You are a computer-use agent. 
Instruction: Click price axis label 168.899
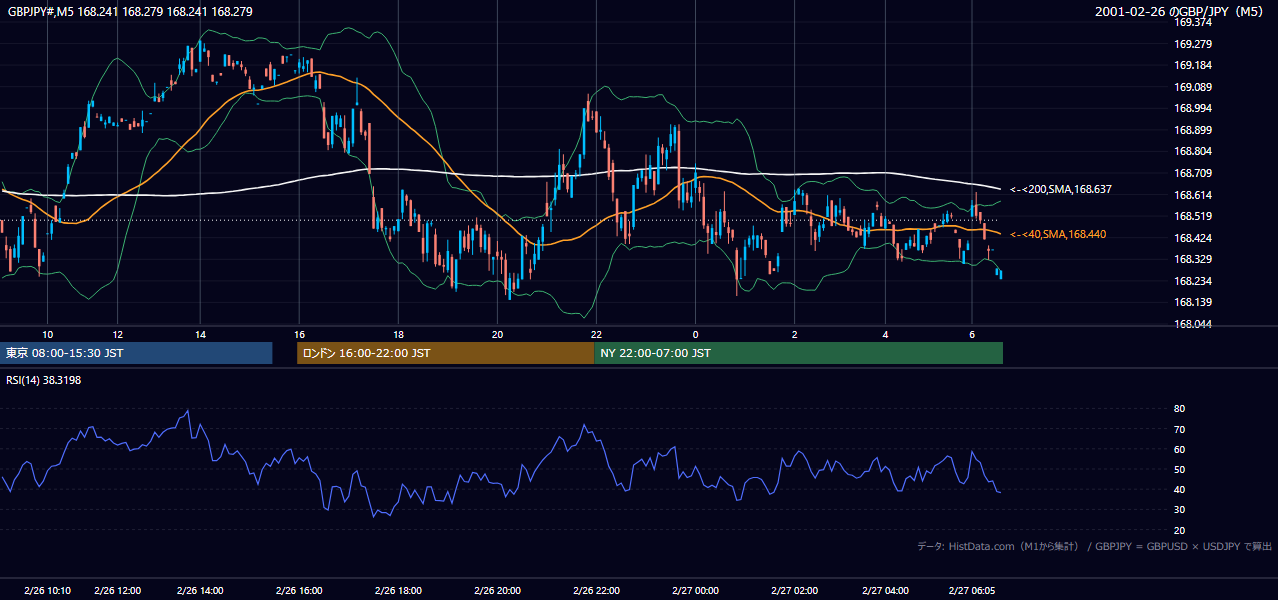point(1192,130)
